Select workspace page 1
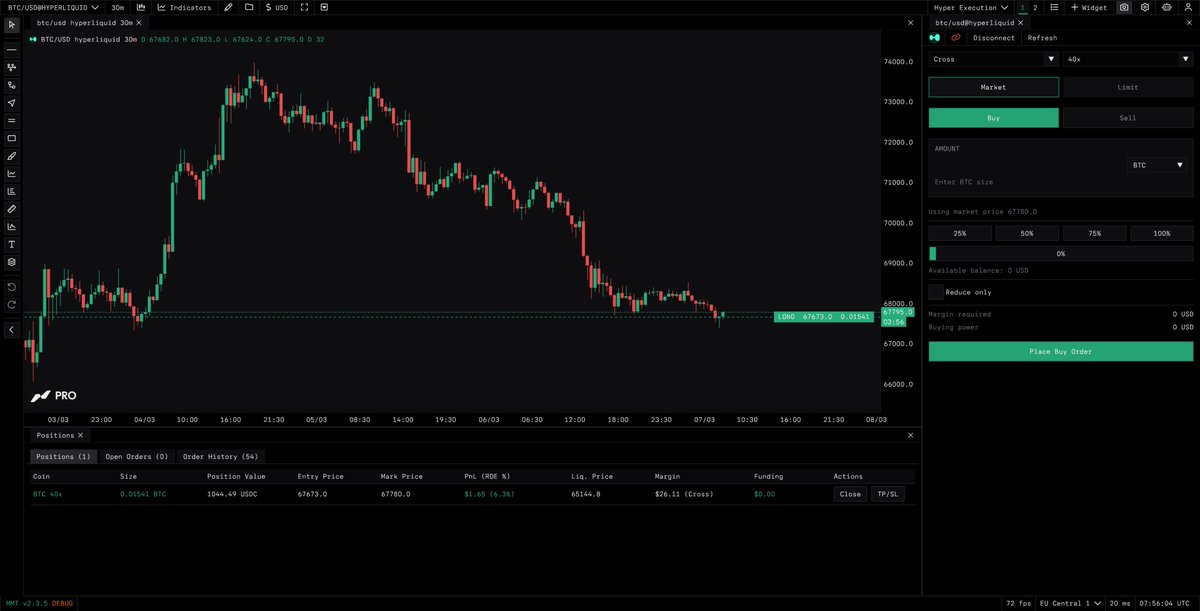Viewport: 1200px width, 611px height. pos(1021,7)
